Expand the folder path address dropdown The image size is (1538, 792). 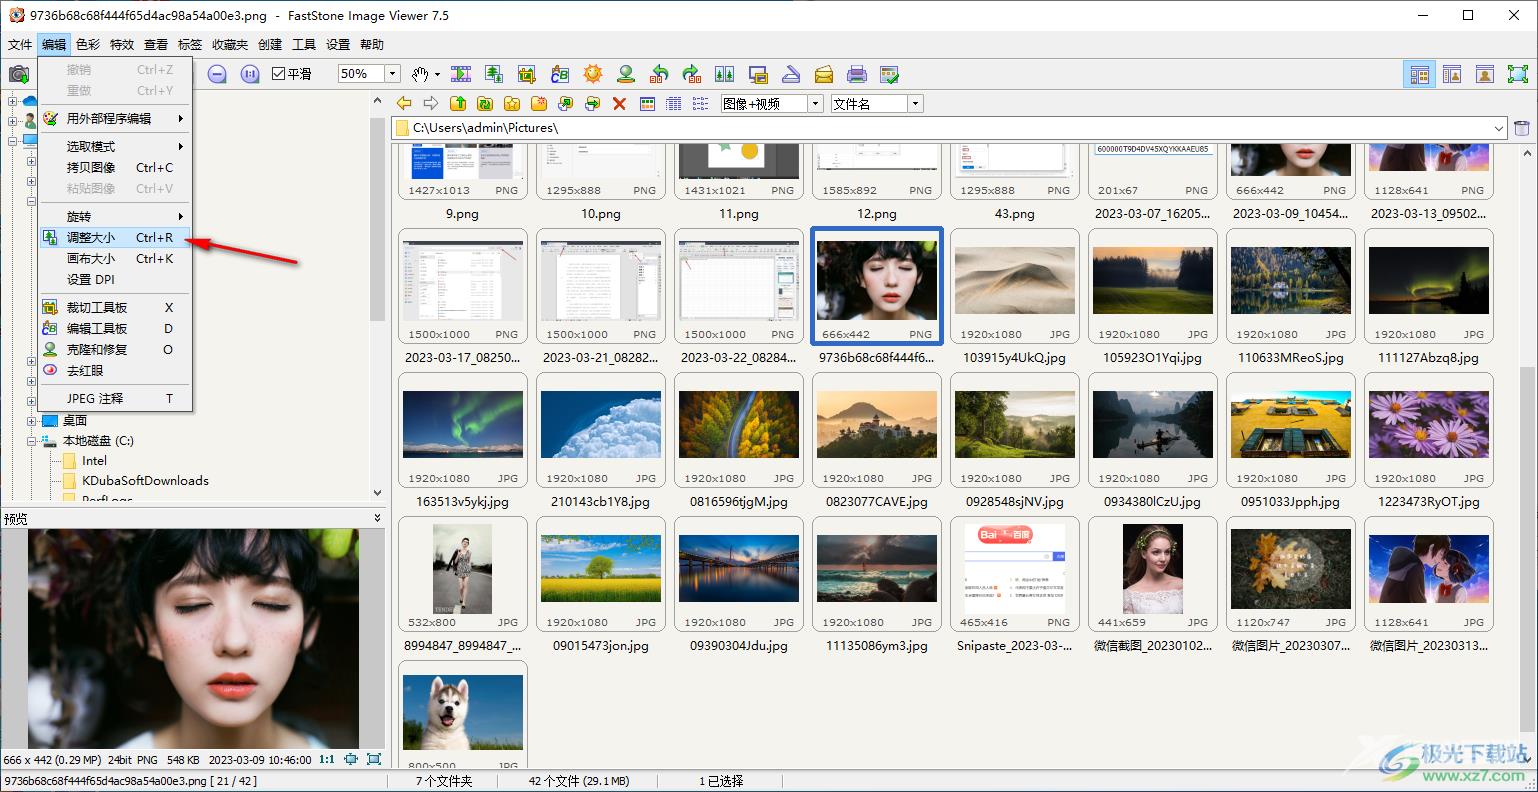tap(1499, 128)
